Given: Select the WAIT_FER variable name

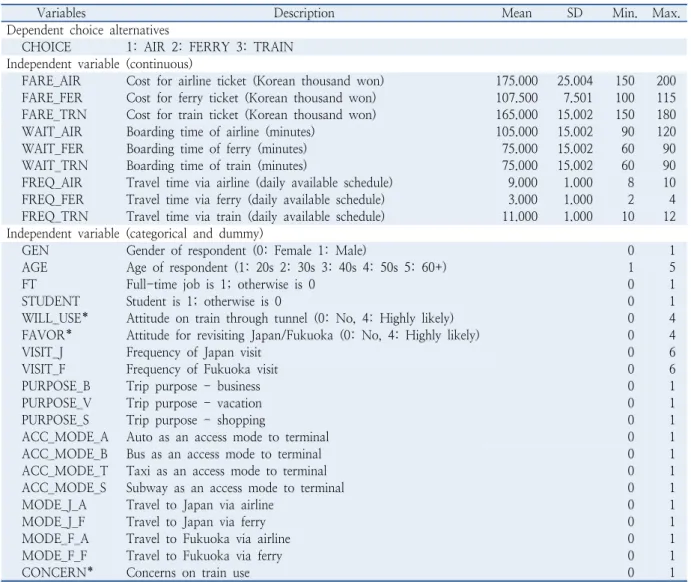Looking at the screenshot, I should coord(52,149).
